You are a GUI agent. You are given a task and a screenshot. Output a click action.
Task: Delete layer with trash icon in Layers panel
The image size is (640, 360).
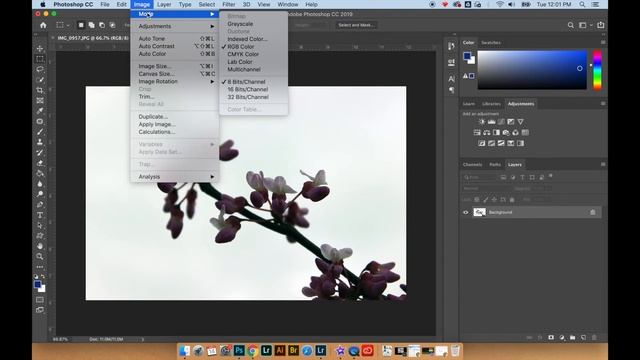tap(594, 338)
